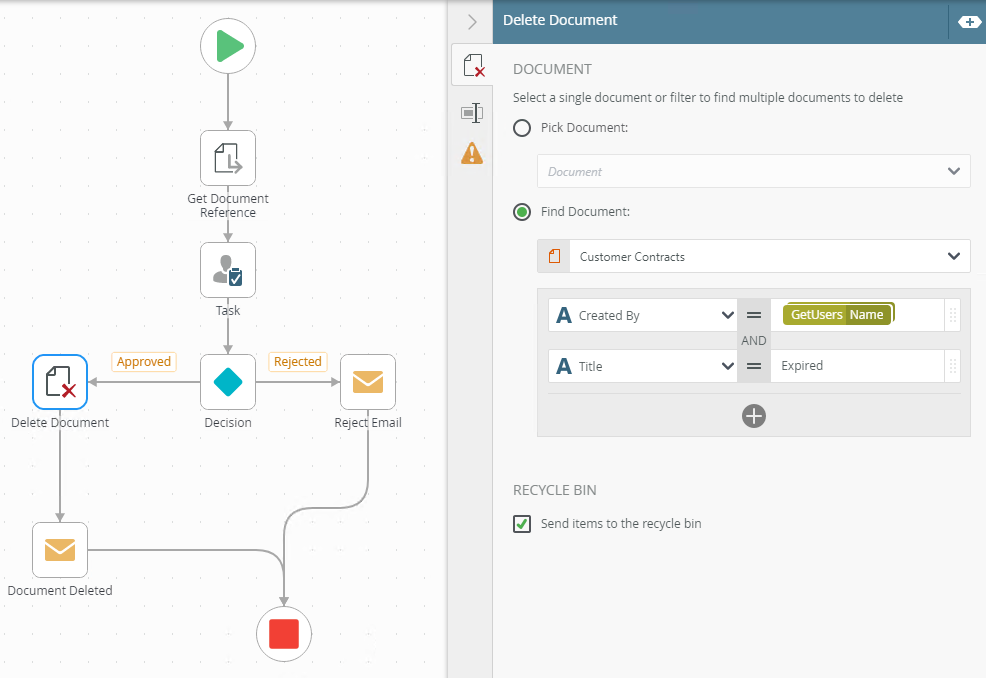This screenshot has width=986, height=678.
Task: Open the Errors warning tab
Action: (472, 153)
